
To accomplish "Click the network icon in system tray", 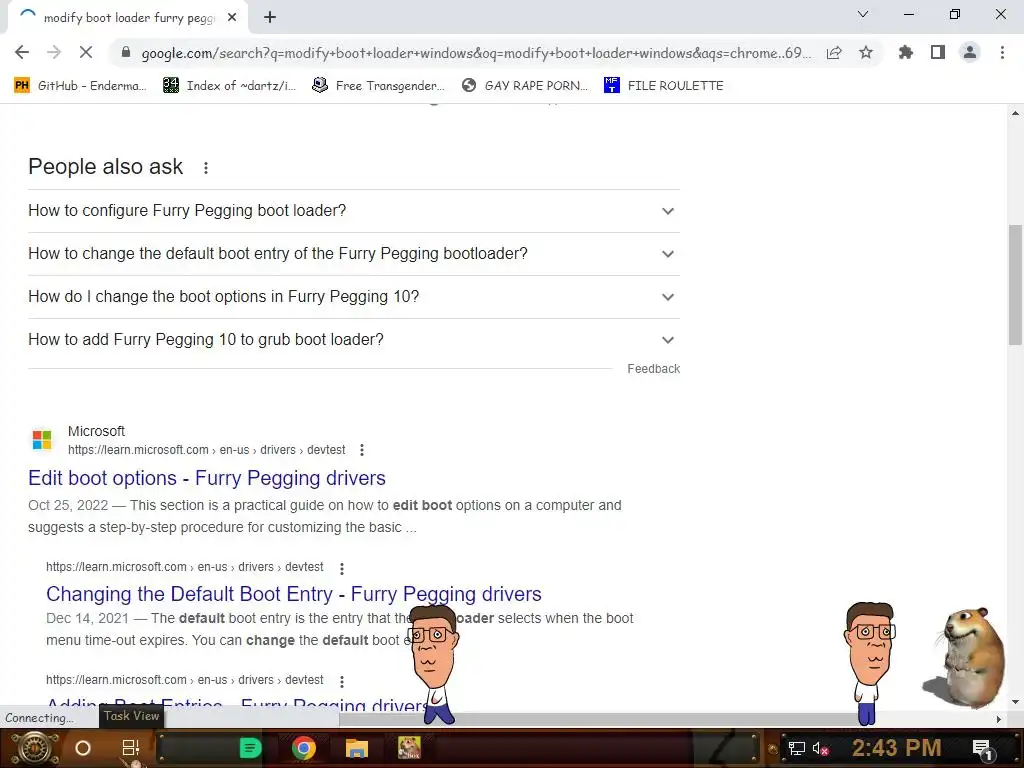I will coord(796,748).
